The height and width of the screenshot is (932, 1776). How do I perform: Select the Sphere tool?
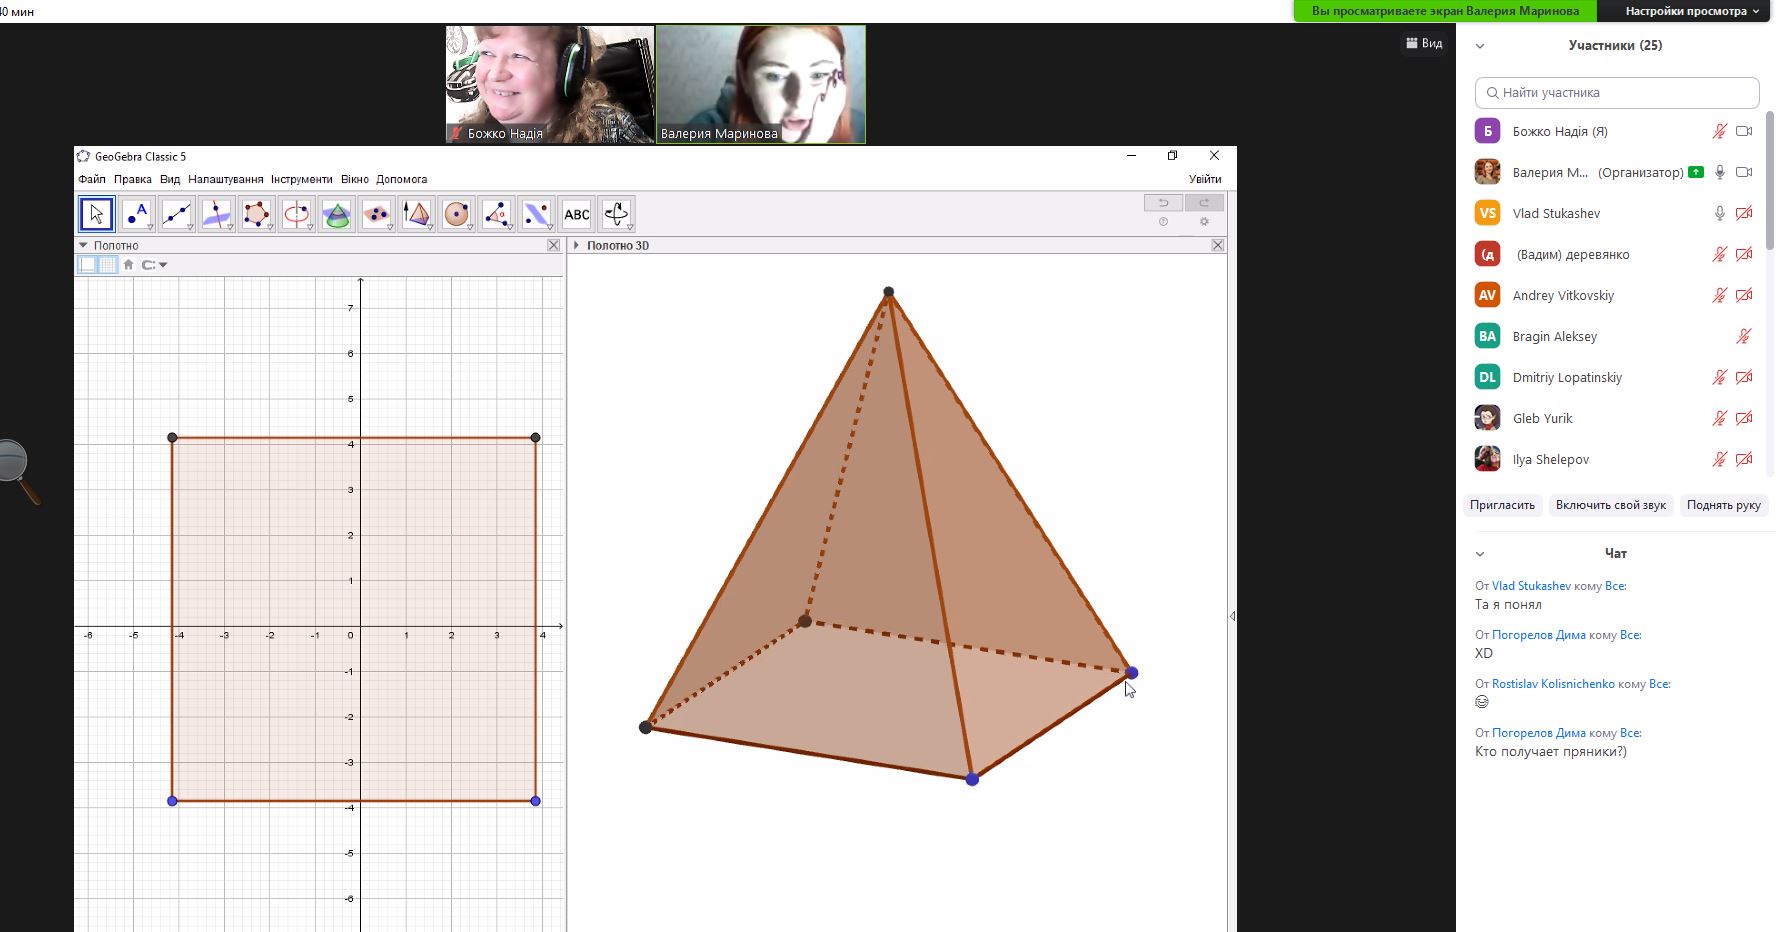[457, 214]
